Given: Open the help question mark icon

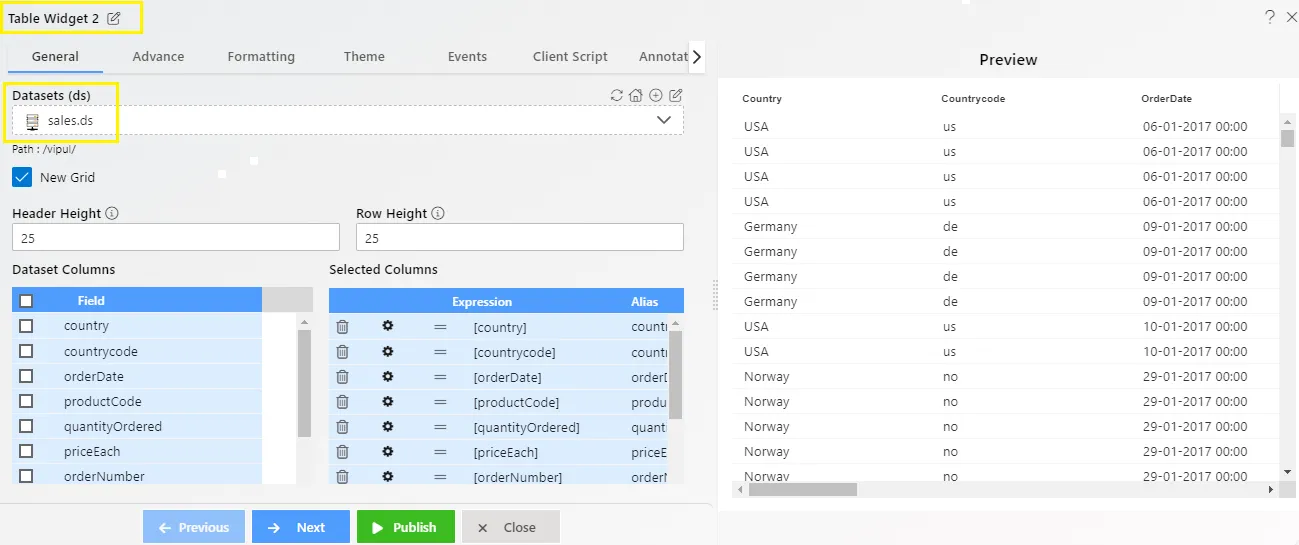Looking at the screenshot, I should point(1269,17).
